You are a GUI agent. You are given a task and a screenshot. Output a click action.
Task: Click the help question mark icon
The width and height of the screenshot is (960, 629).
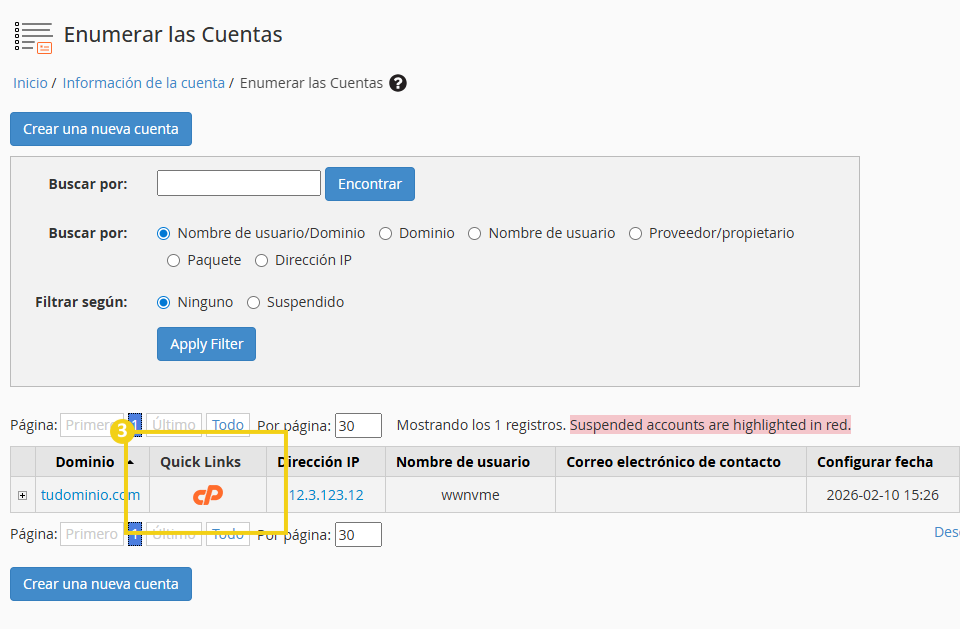tap(398, 83)
